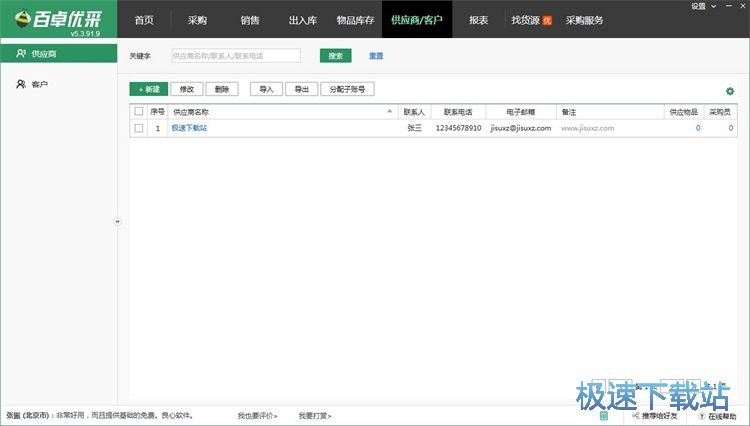The image size is (750, 426).
Task: Check the checkbox for row 极速下载站
Action: [x=139, y=128]
